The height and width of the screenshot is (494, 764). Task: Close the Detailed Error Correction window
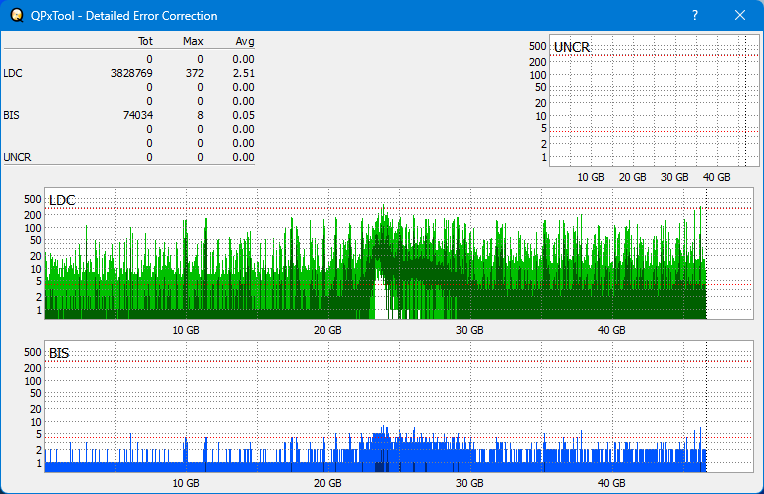740,15
